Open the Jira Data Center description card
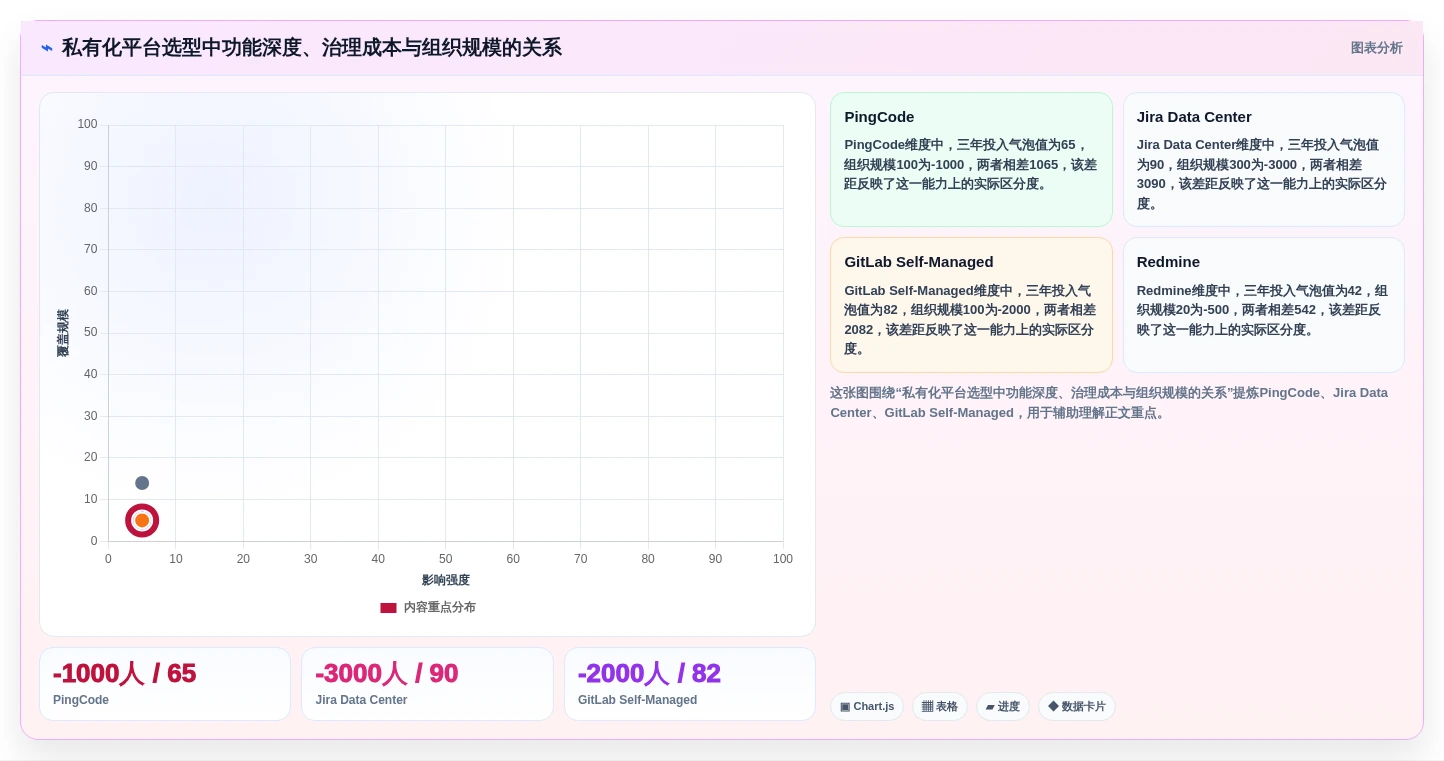 tap(1263, 160)
